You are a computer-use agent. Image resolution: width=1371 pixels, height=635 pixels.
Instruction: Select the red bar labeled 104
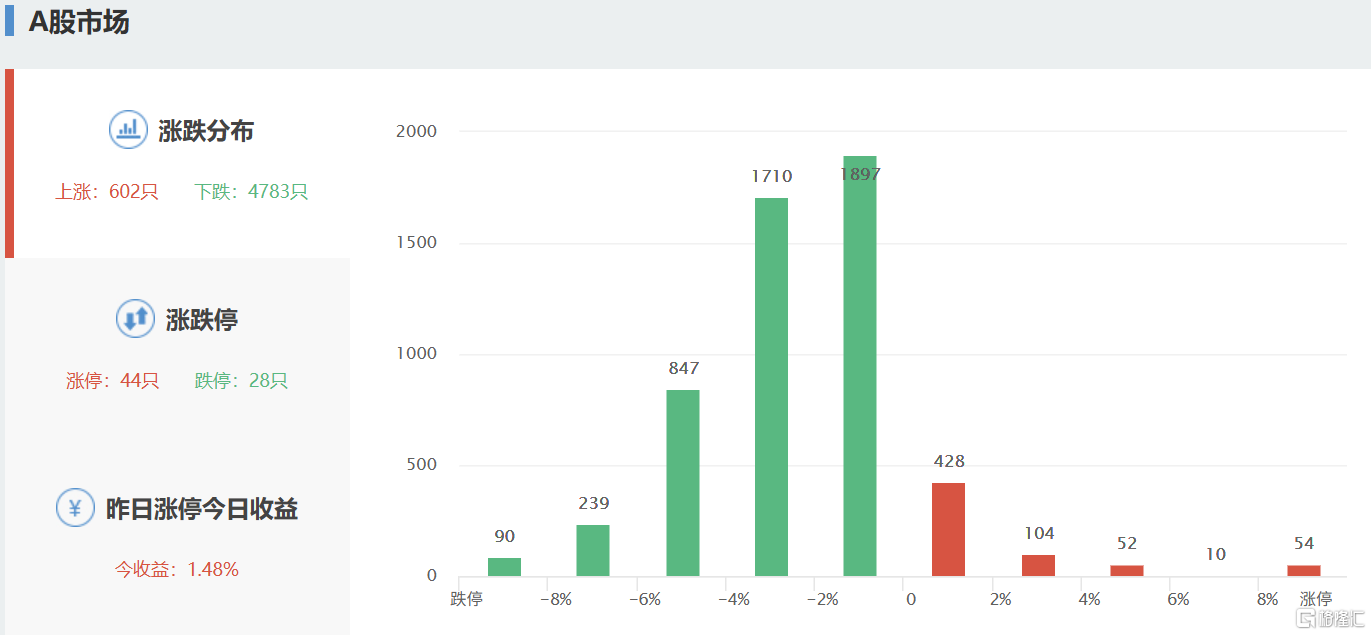pos(1038,566)
